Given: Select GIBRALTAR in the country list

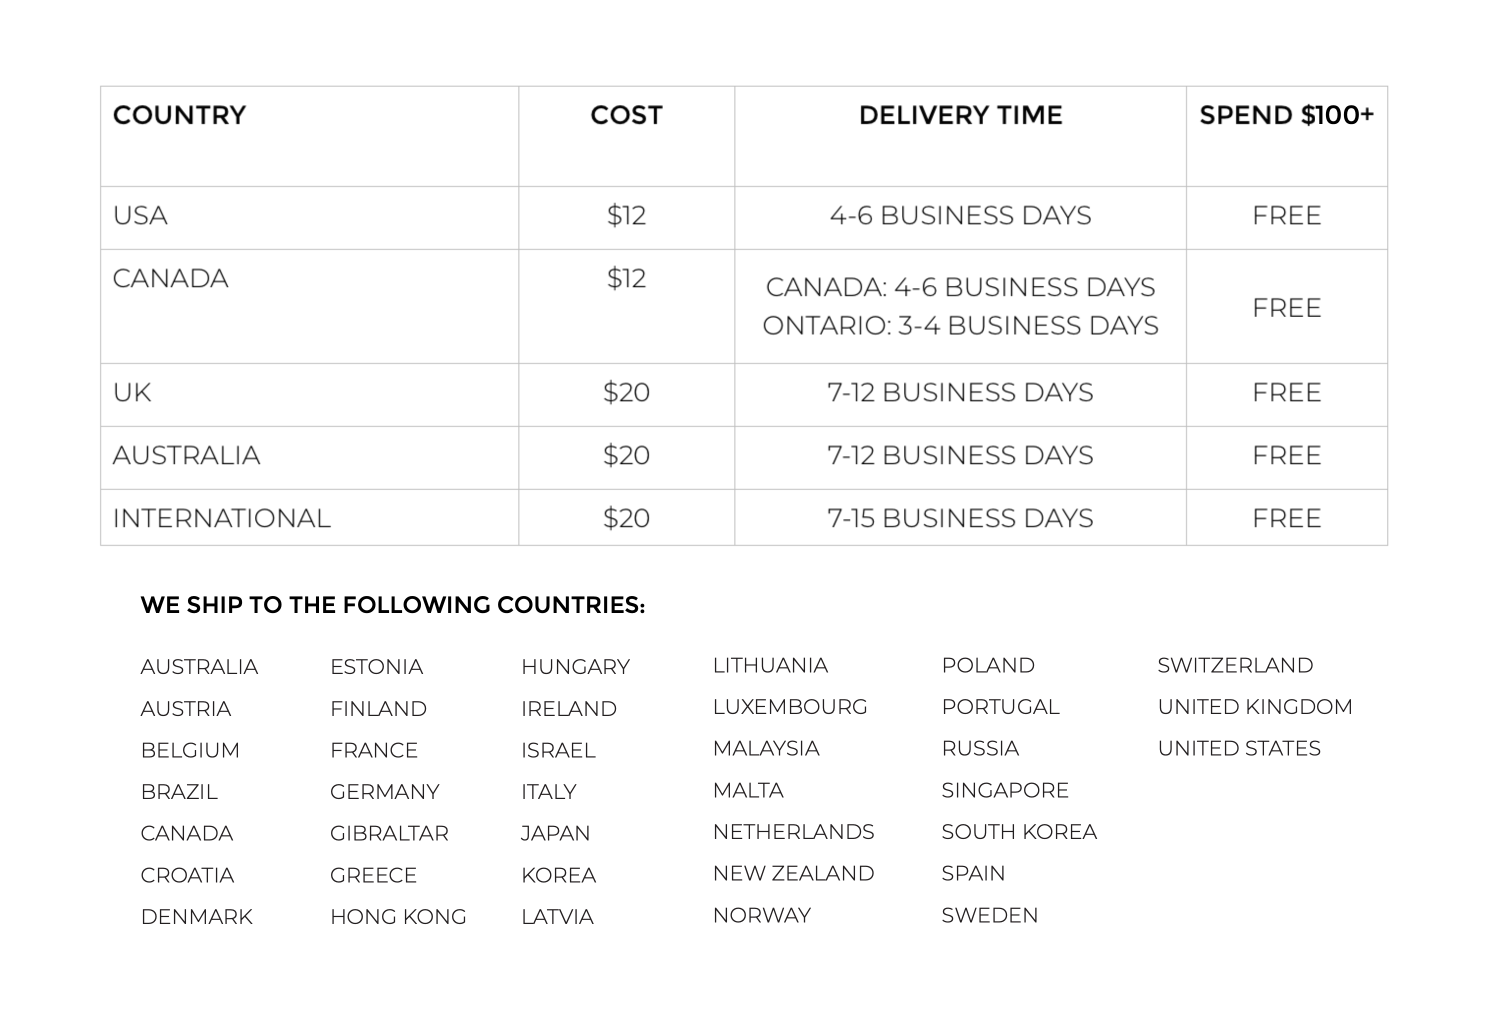Looking at the screenshot, I should [389, 833].
